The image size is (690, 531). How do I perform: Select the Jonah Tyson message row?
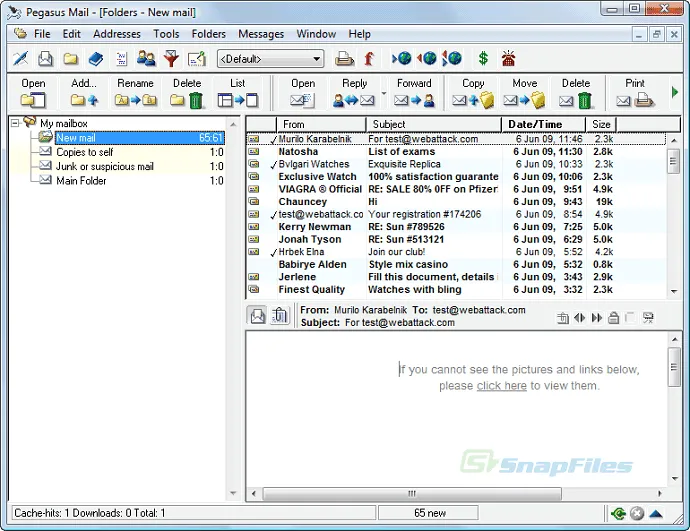point(456,239)
